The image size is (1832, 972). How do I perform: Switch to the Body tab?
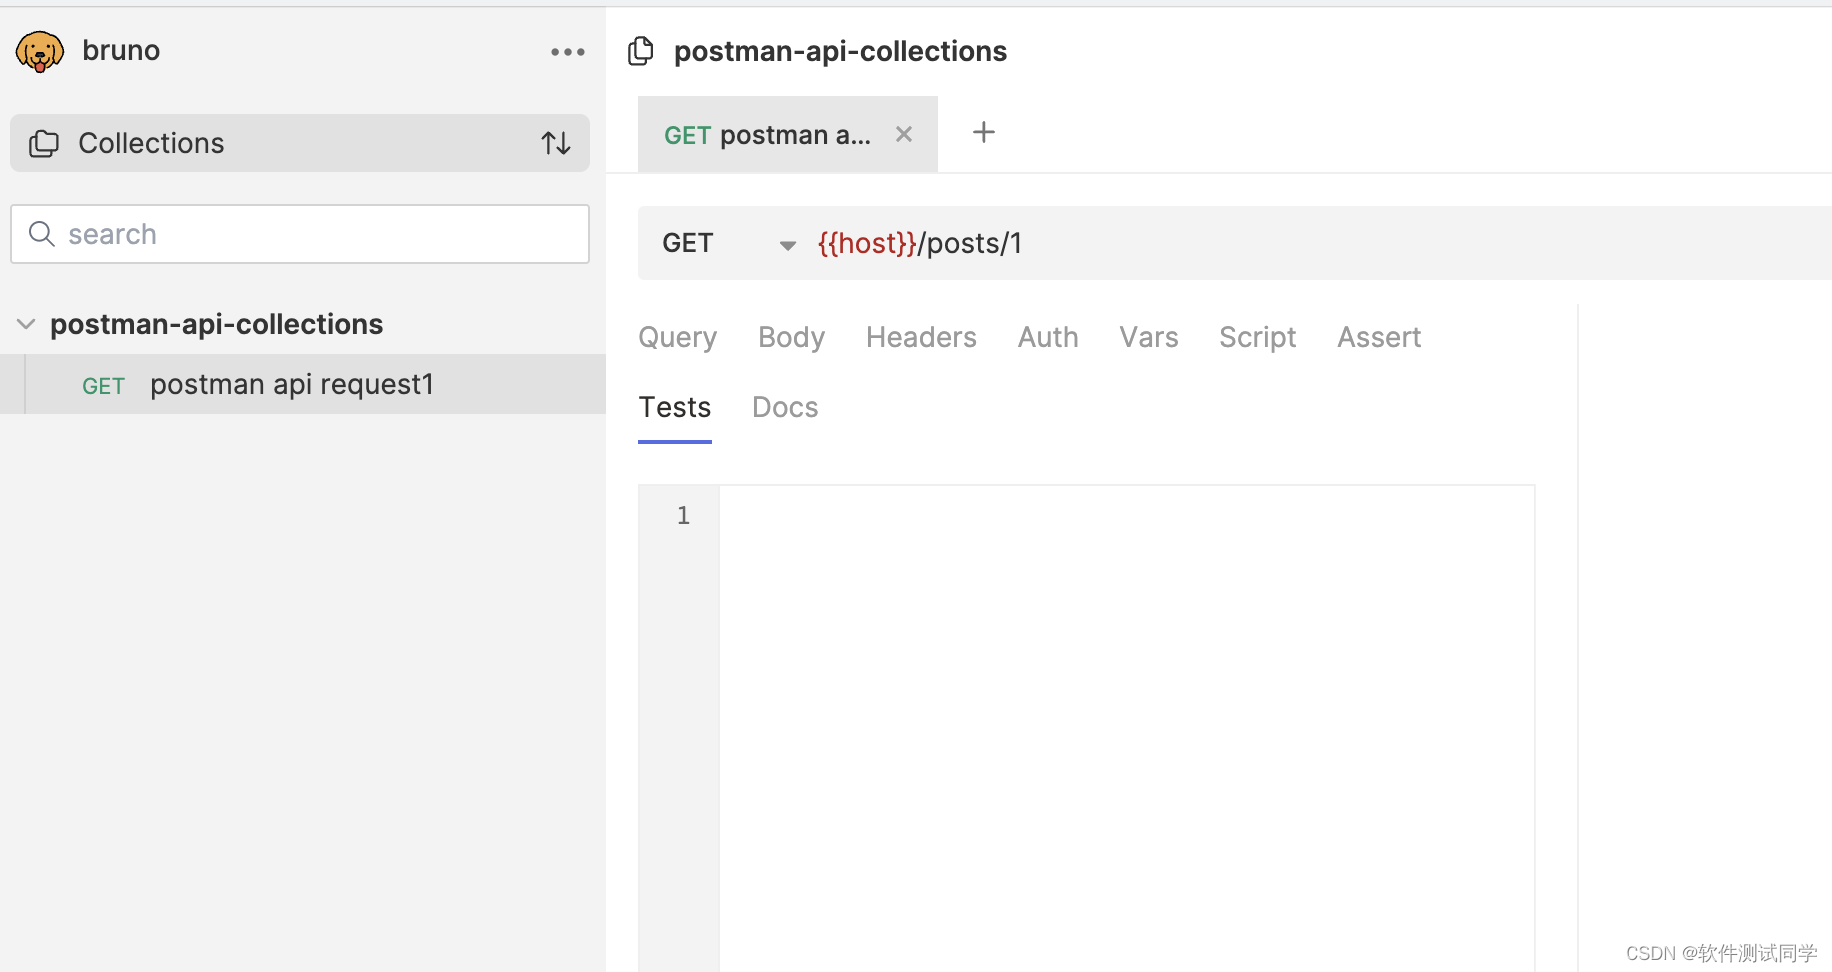click(x=792, y=337)
